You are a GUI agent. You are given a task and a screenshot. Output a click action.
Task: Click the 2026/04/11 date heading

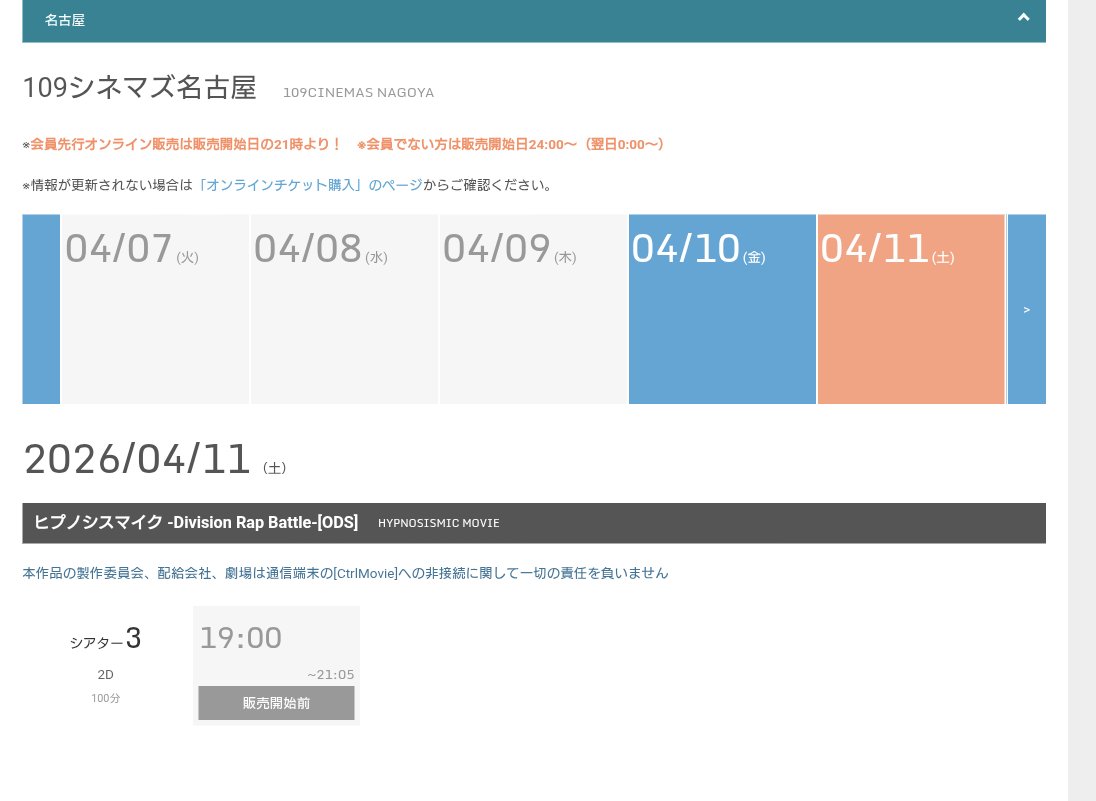coord(137,459)
